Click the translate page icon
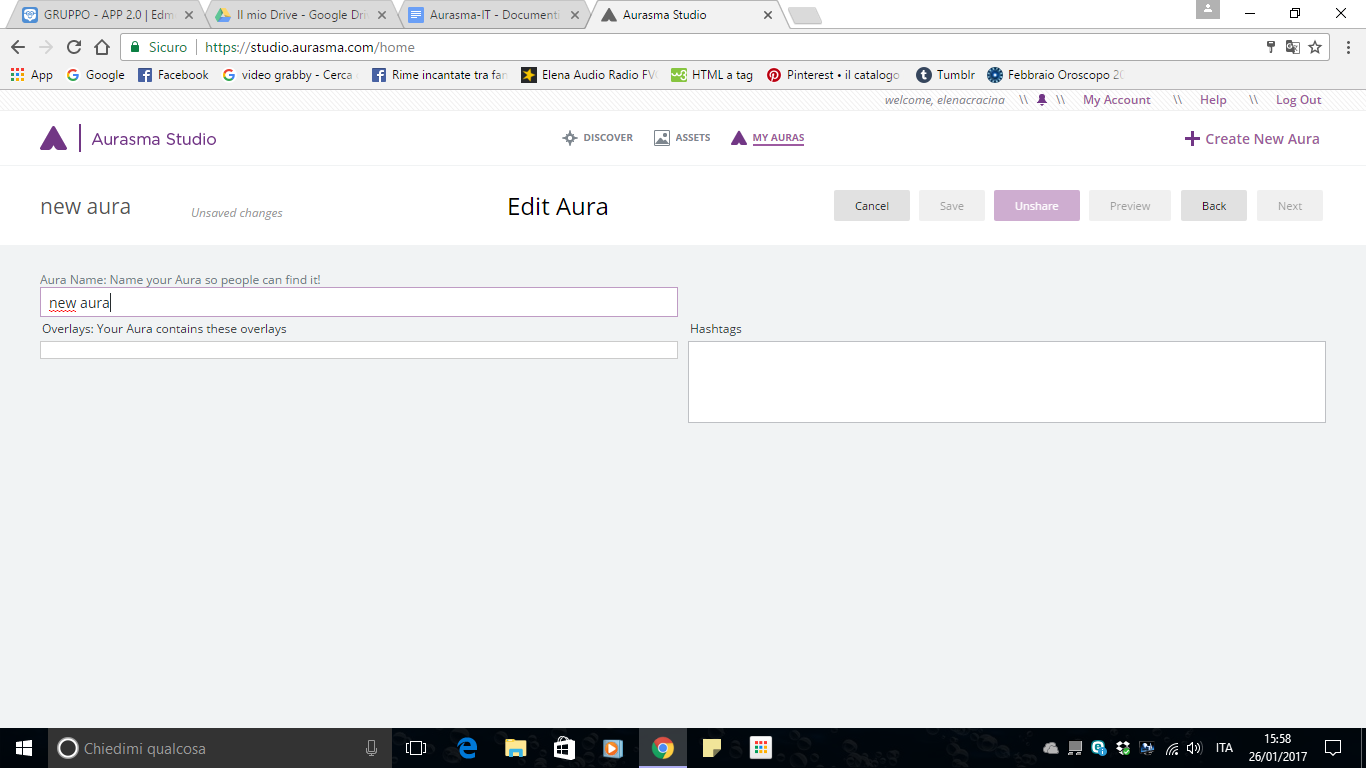Viewport: 1366px width, 768px height. tap(1293, 47)
